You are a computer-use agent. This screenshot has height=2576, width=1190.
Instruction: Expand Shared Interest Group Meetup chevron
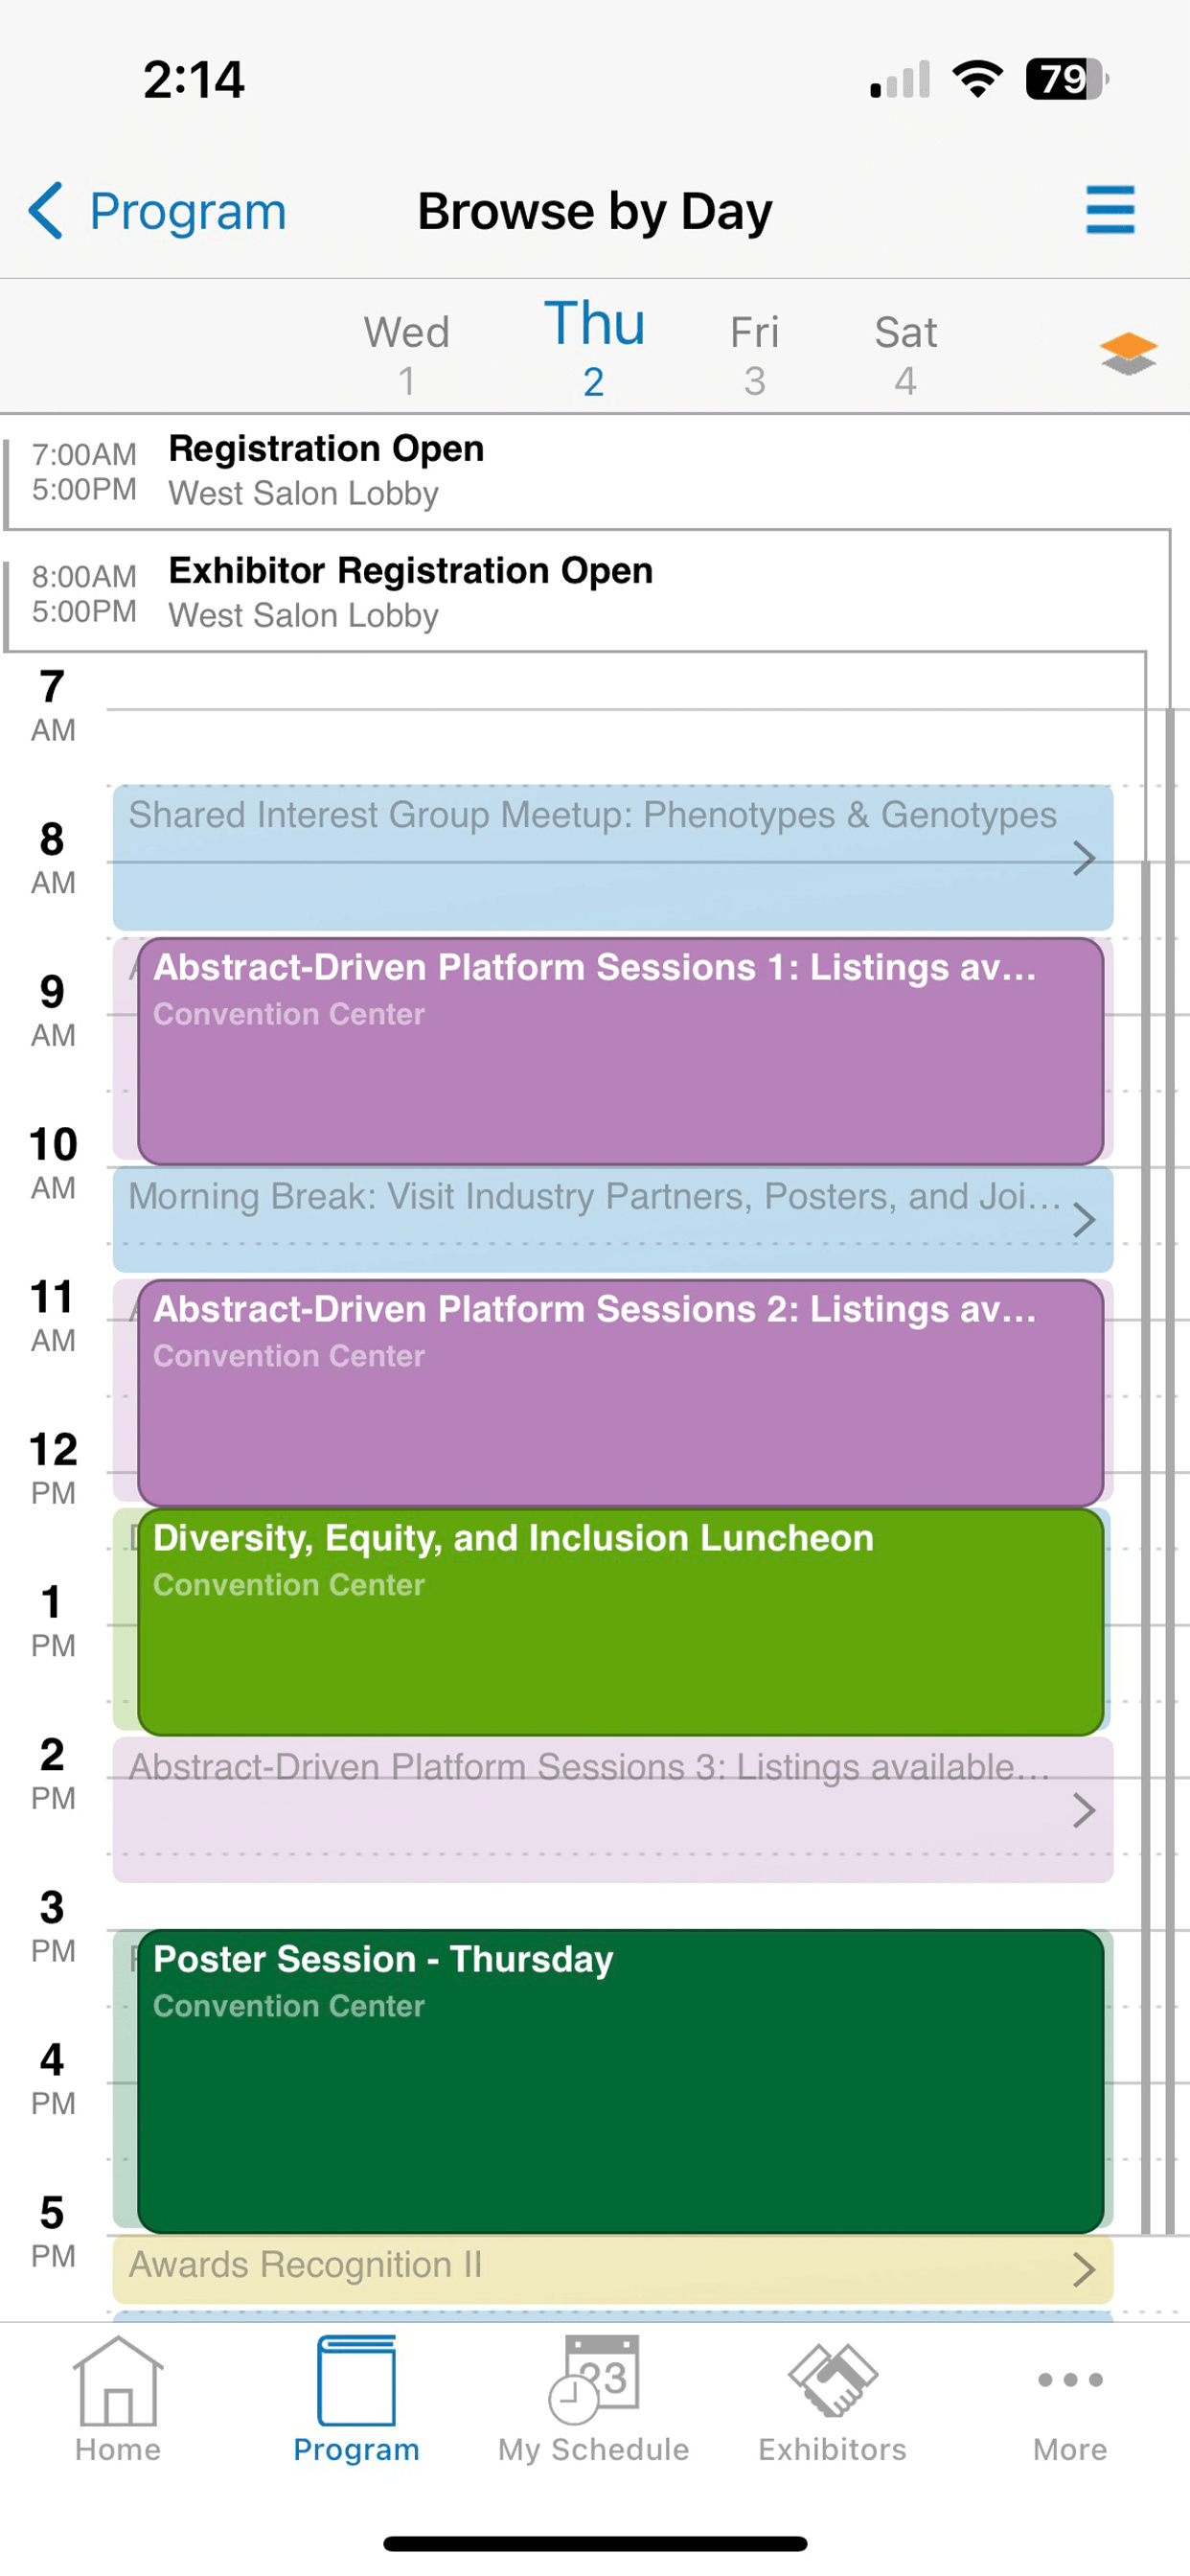(x=1084, y=858)
